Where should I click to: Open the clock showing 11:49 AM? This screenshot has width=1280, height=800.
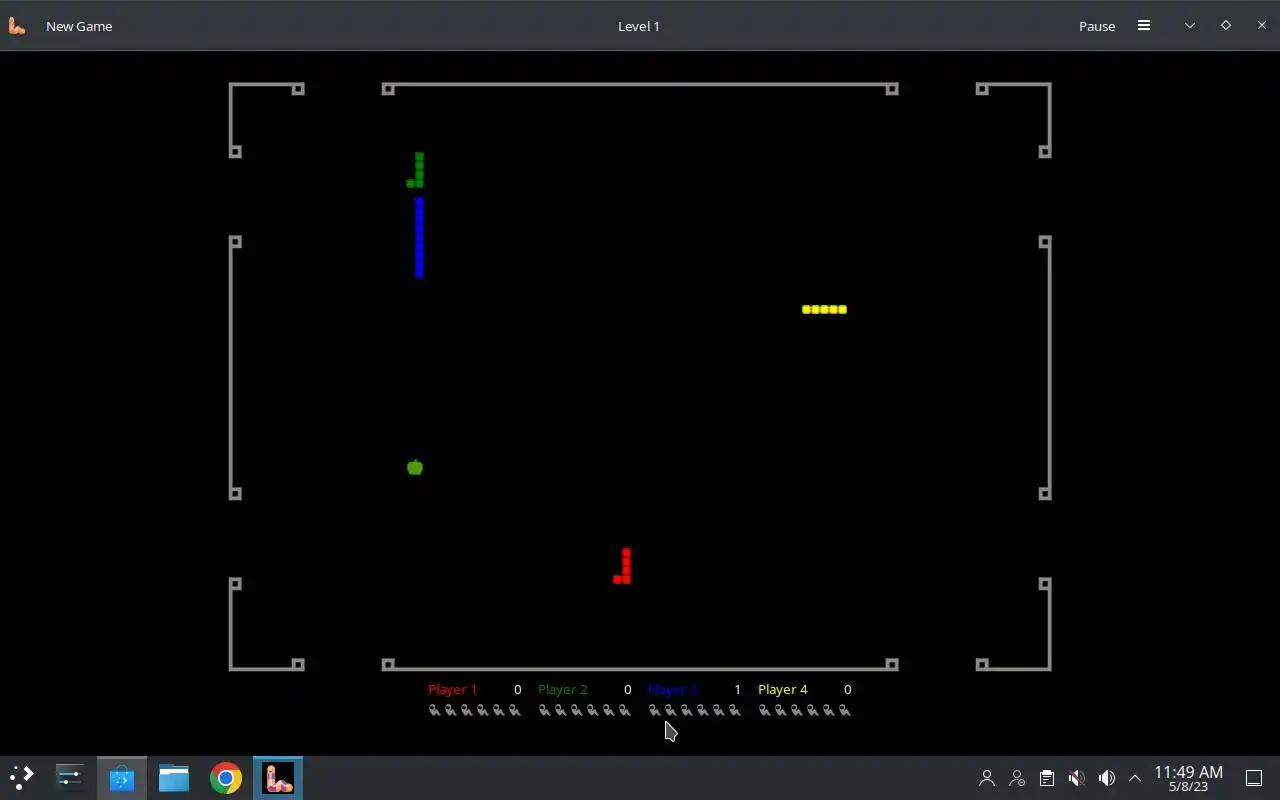1188,778
